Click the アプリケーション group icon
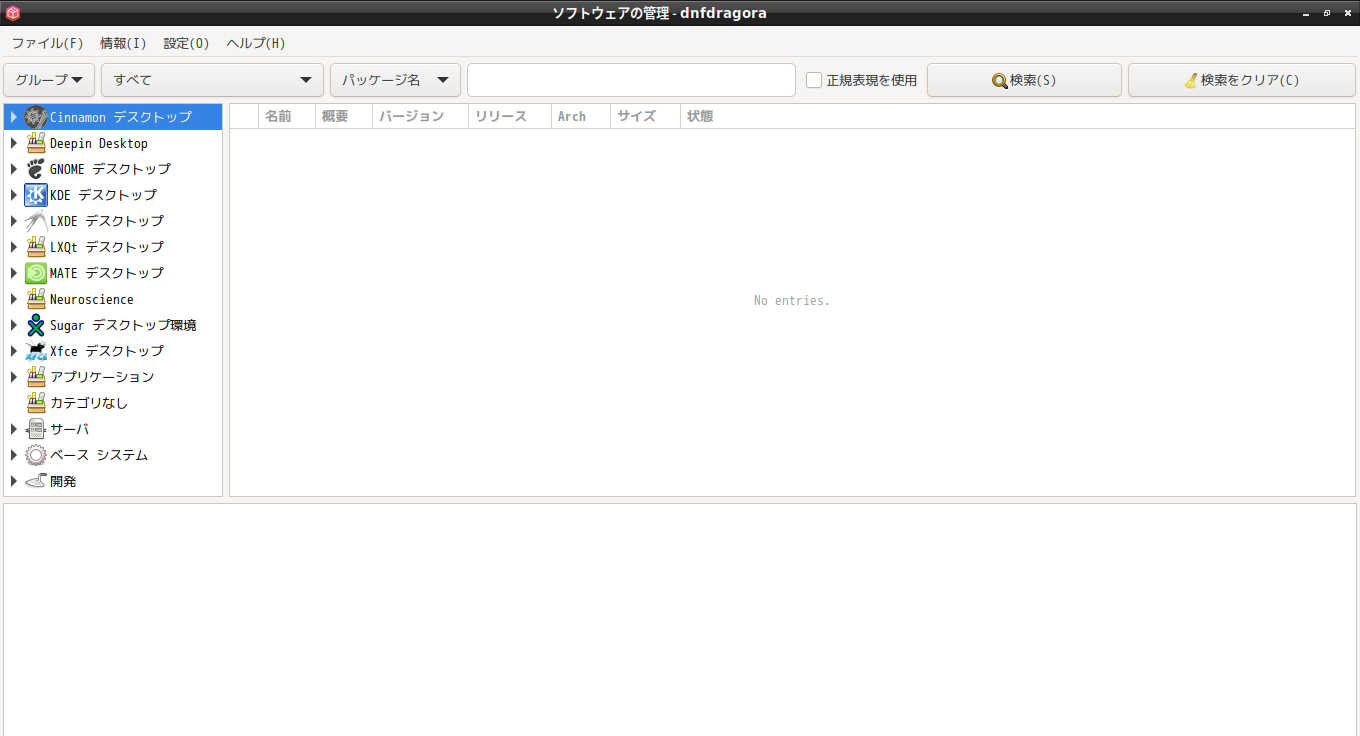Image resolution: width=1360 pixels, height=736 pixels. (36, 377)
